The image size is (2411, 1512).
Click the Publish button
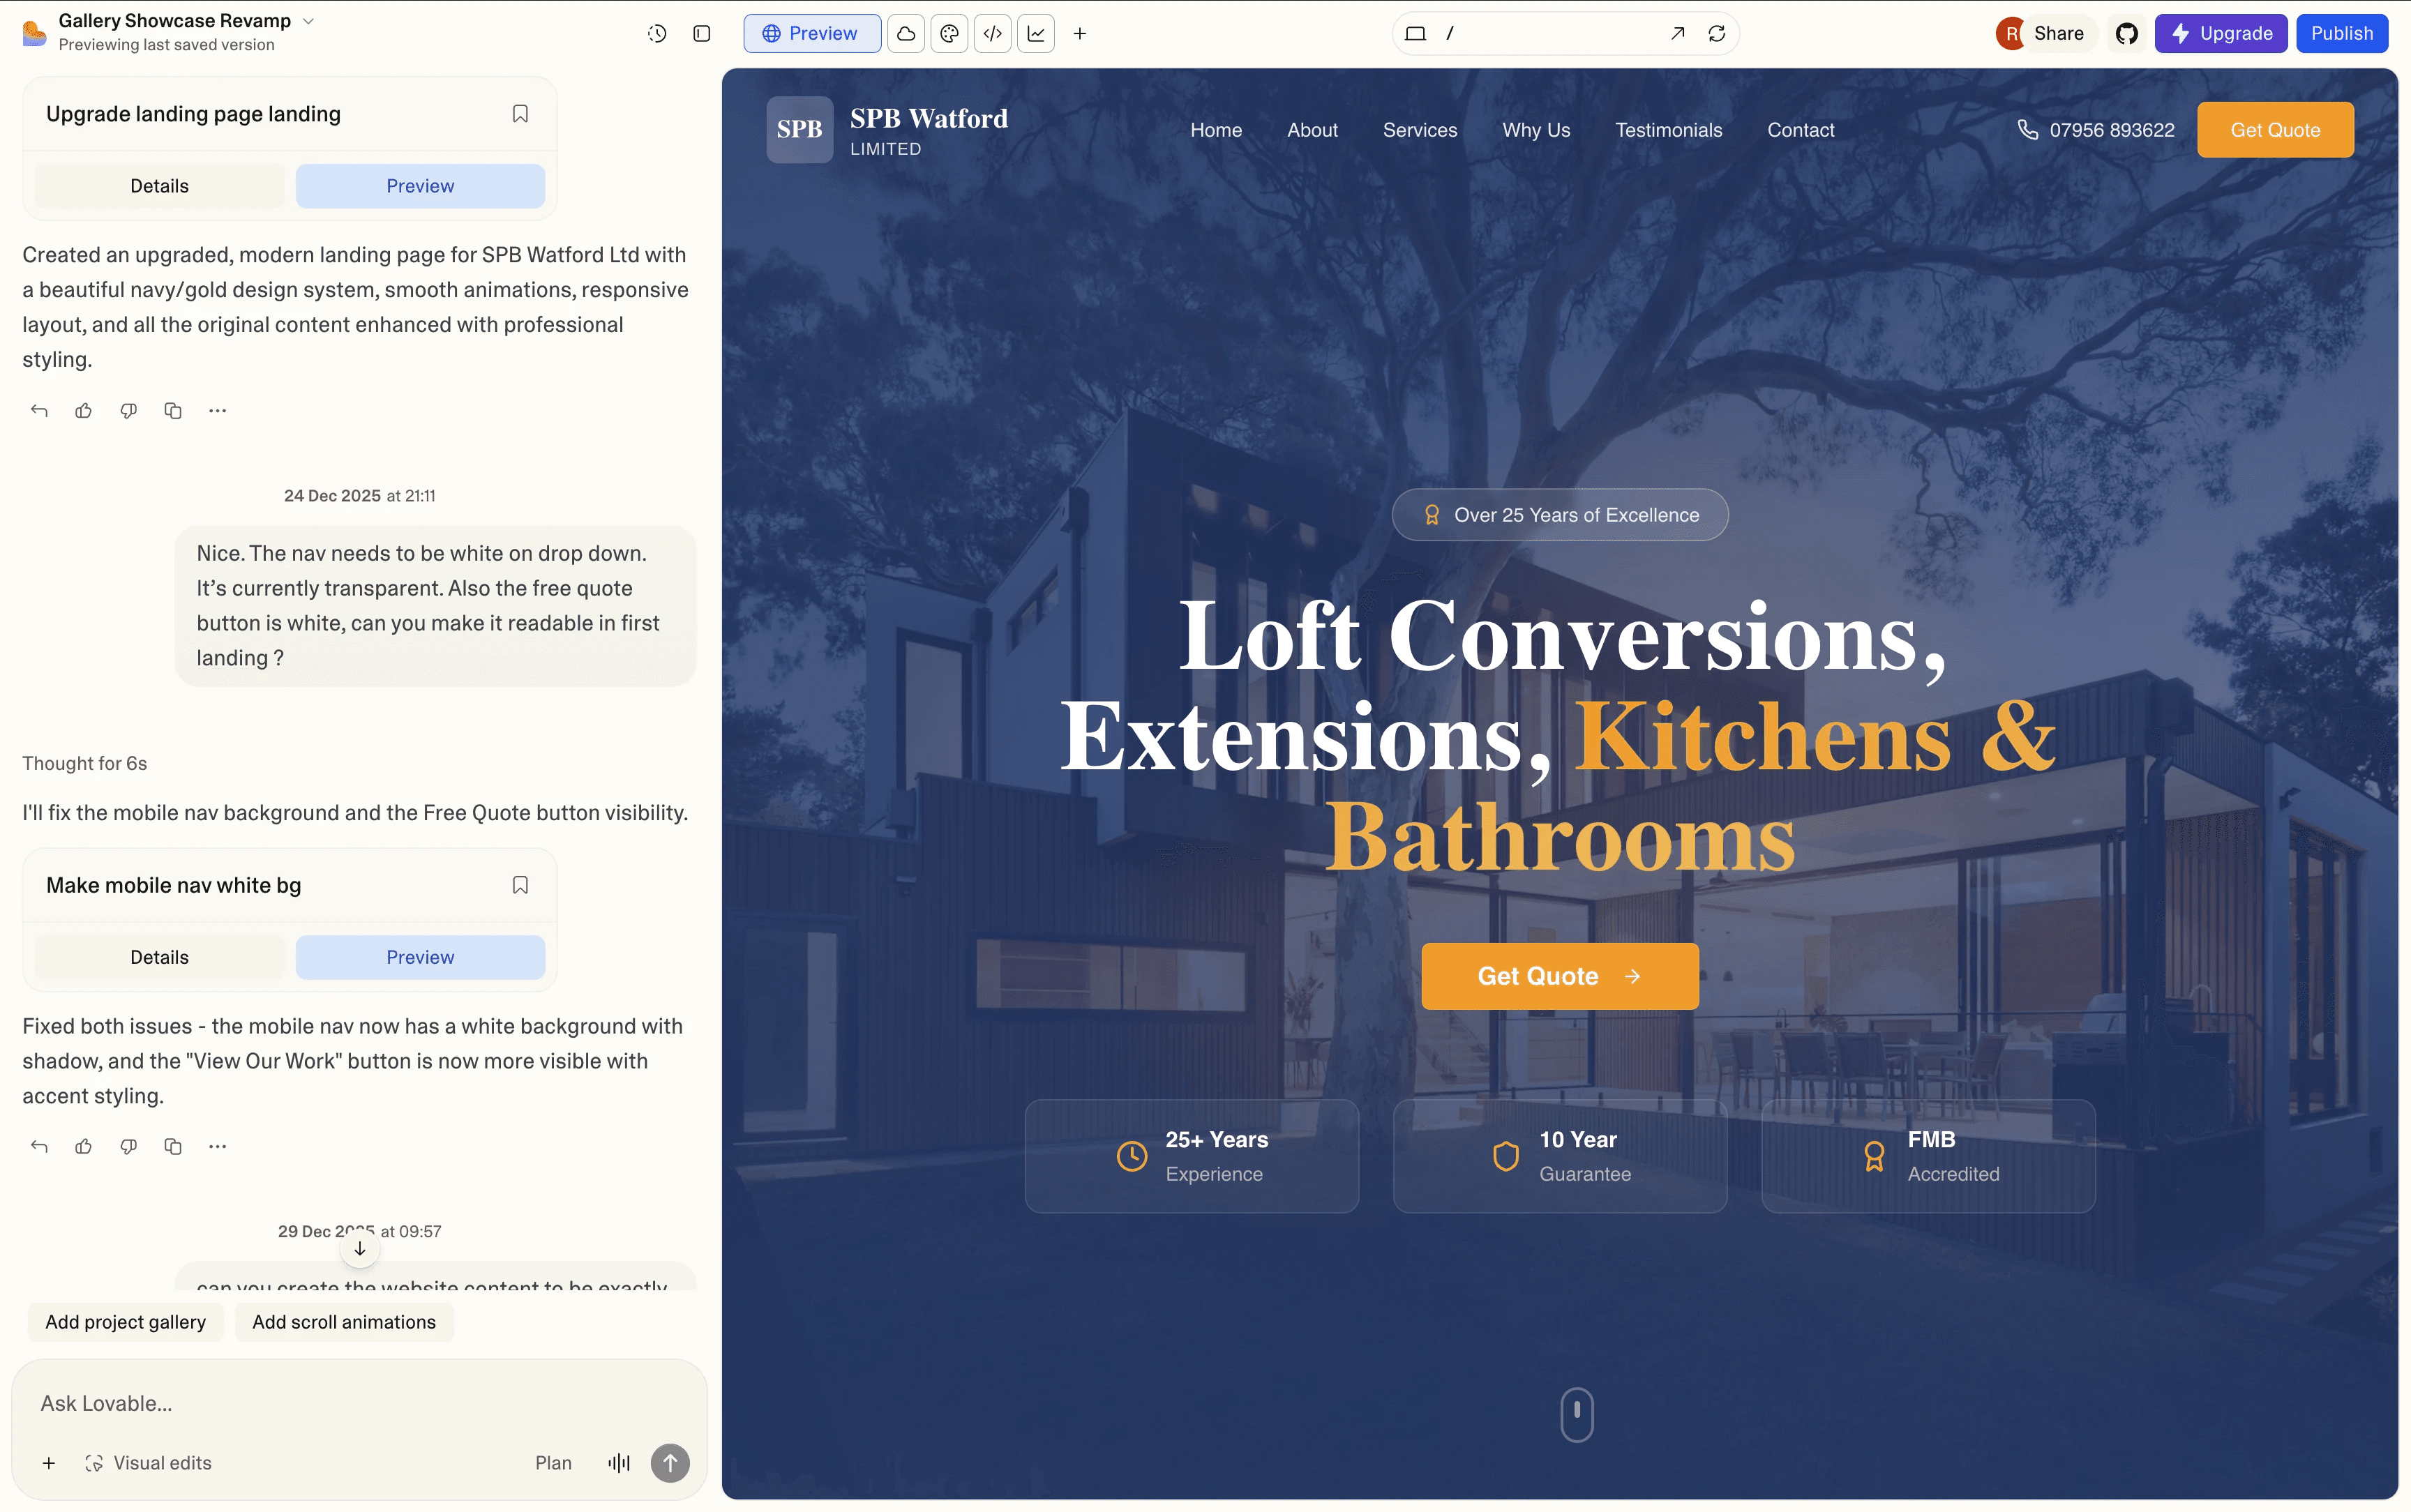coord(2341,33)
